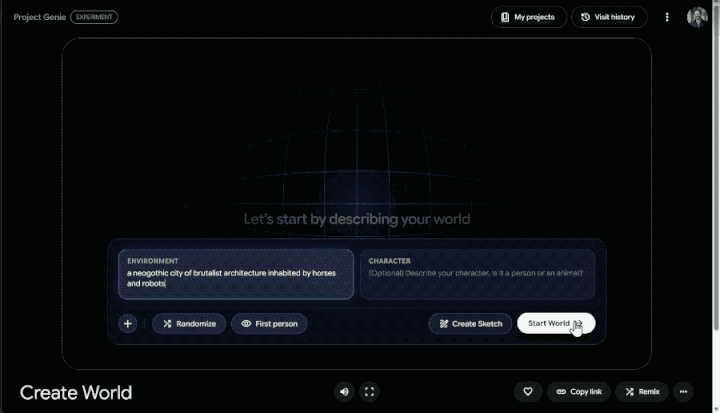Screen dimensions: 720x413
Task: Click the EXPERIMENT badge
Action: (x=94, y=17)
